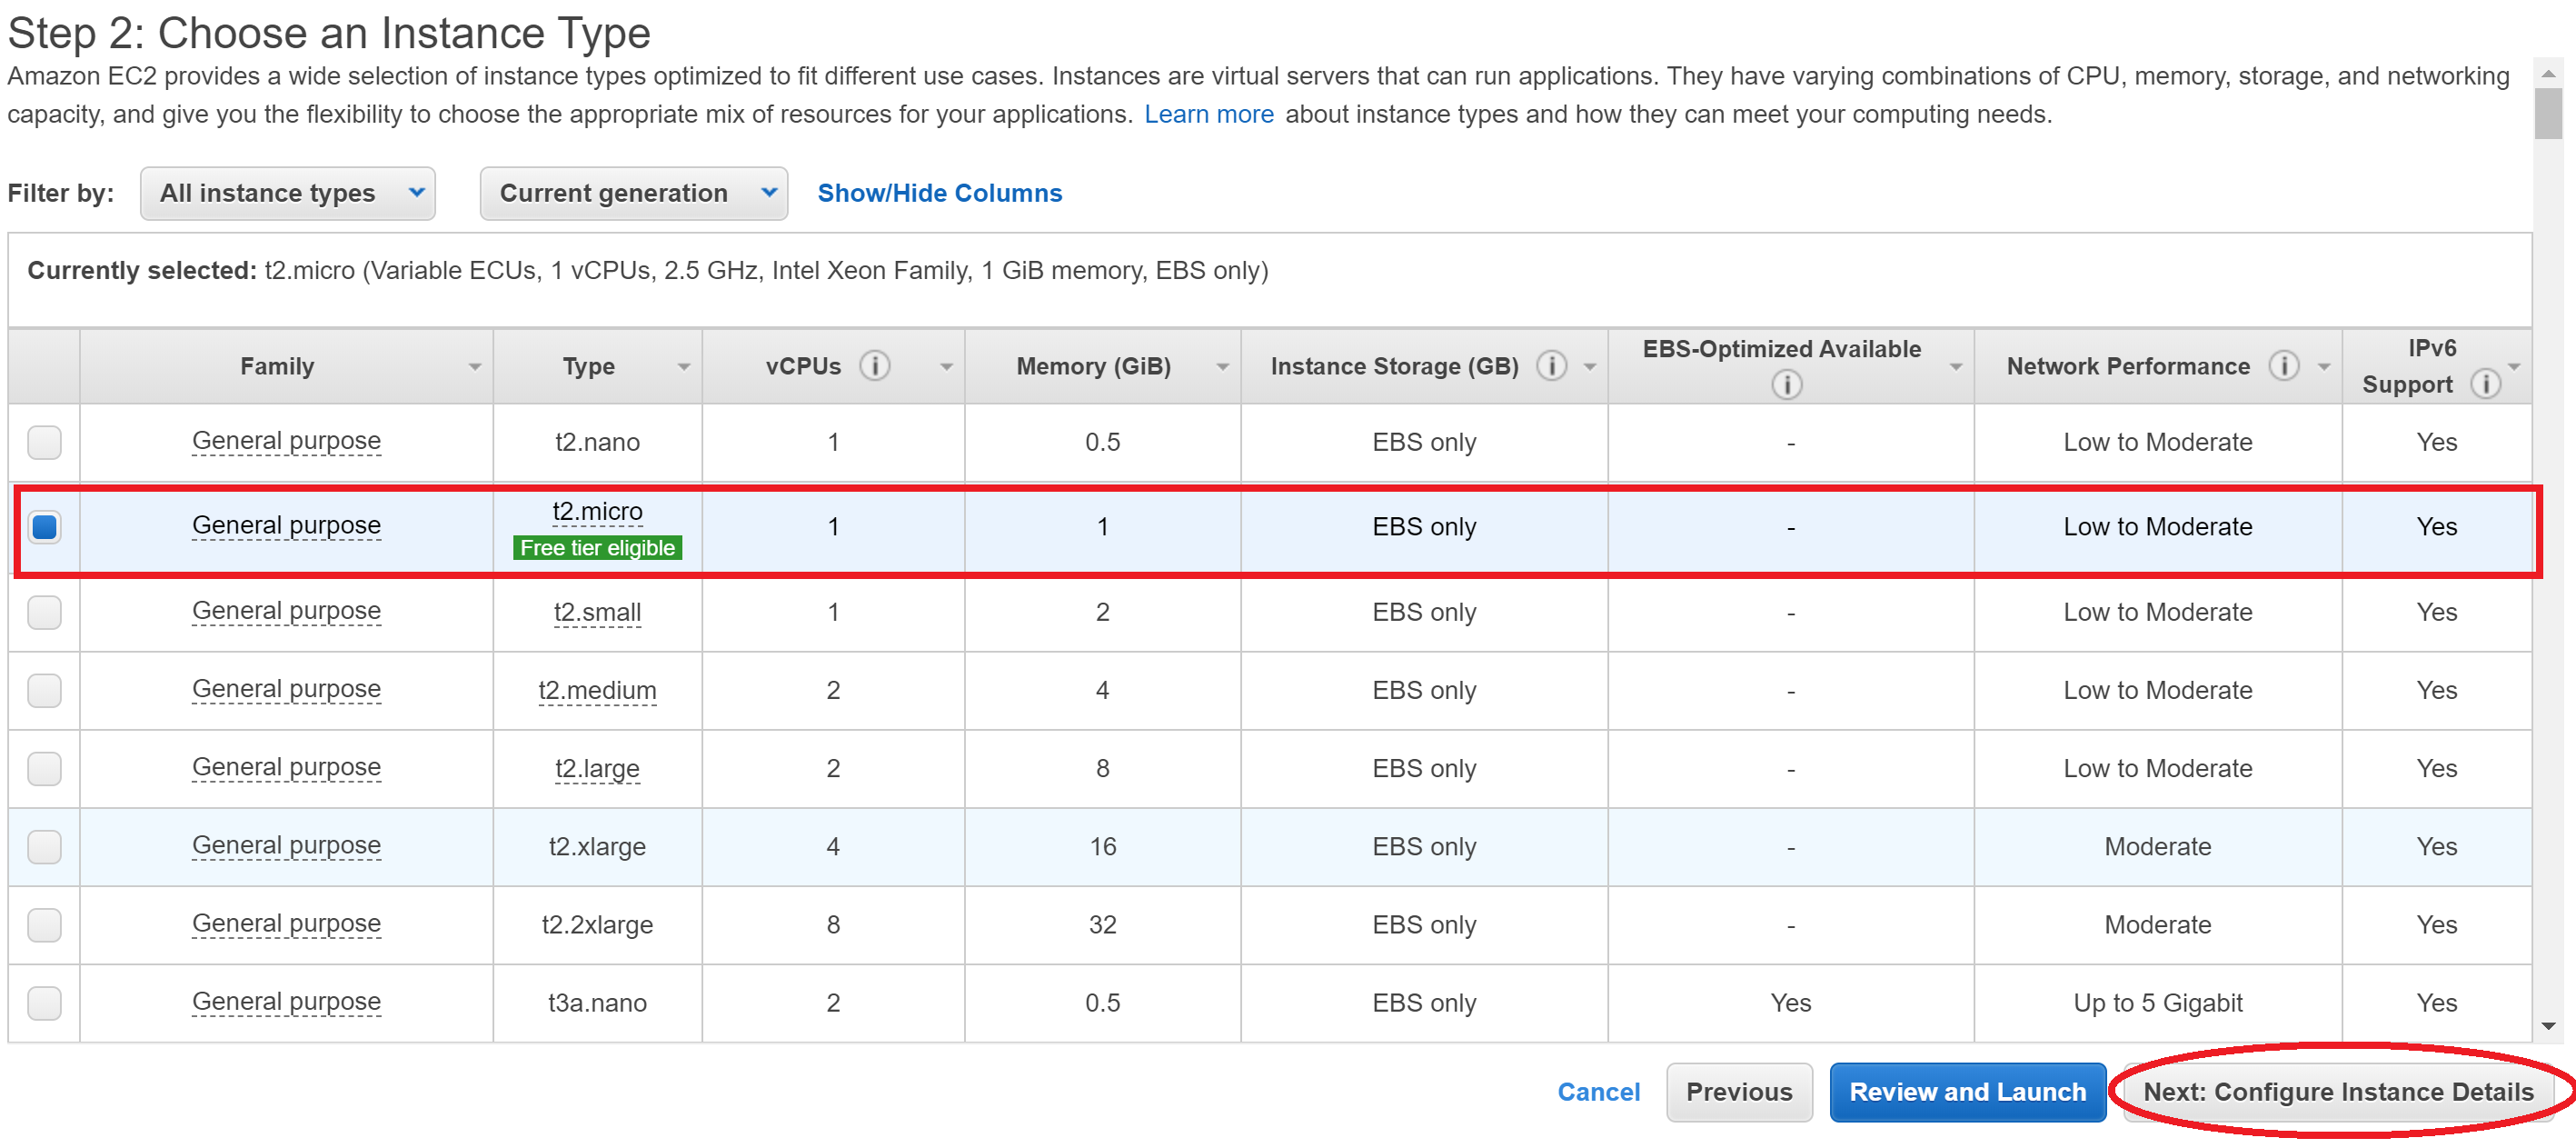Image resolution: width=2576 pixels, height=1148 pixels.
Task: Open the All instance types filter dropdown
Action: click(288, 193)
